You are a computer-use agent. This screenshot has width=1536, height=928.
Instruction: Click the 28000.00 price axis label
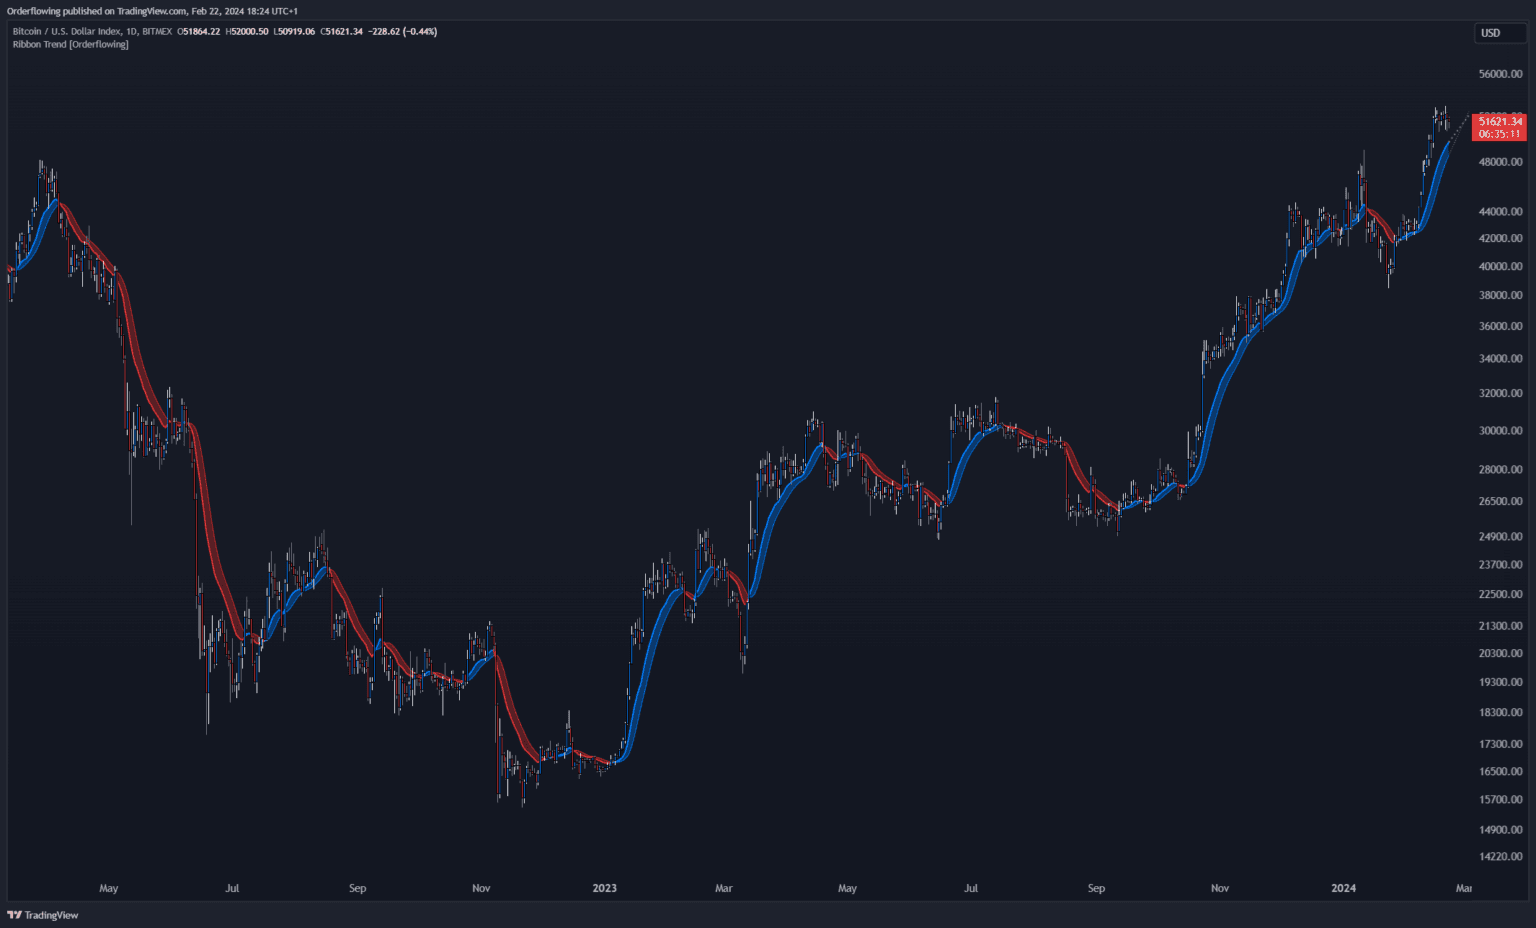[x=1500, y=469]
